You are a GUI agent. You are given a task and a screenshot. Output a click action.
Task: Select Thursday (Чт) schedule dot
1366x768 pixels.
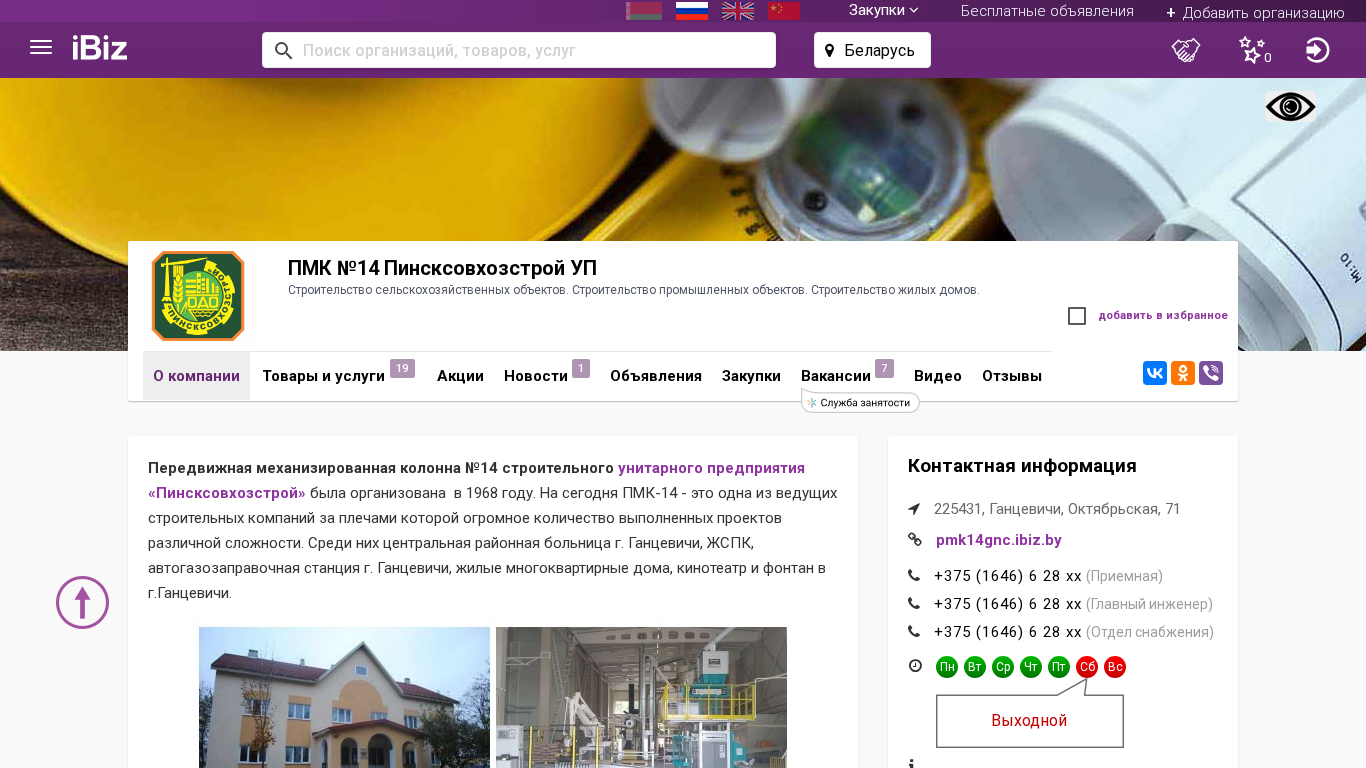[x=1031, y=667]
